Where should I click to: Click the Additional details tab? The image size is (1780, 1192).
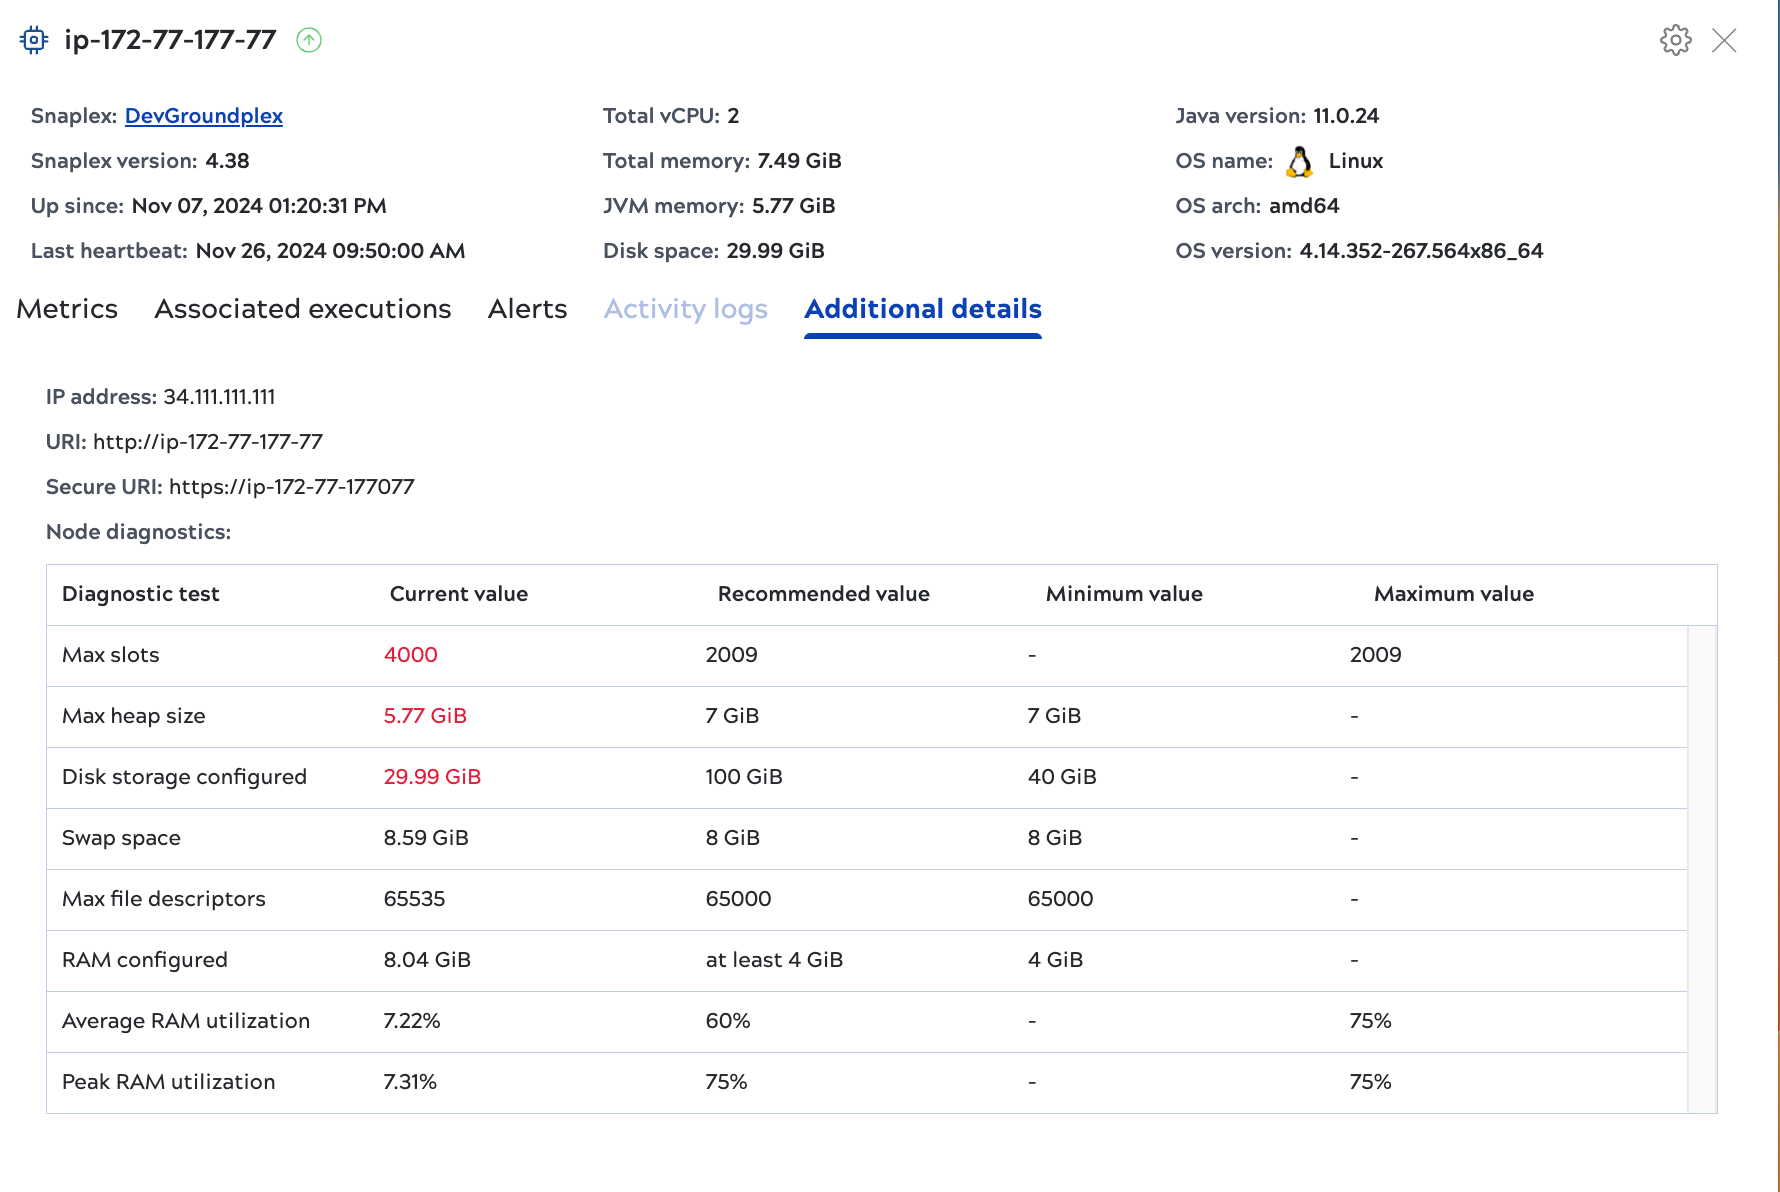[922, 309]
